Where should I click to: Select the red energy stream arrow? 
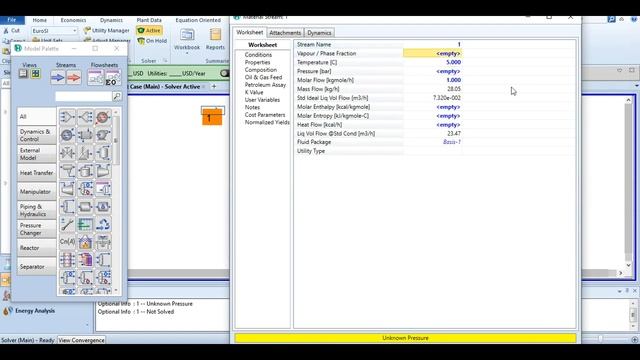[74, 78]
